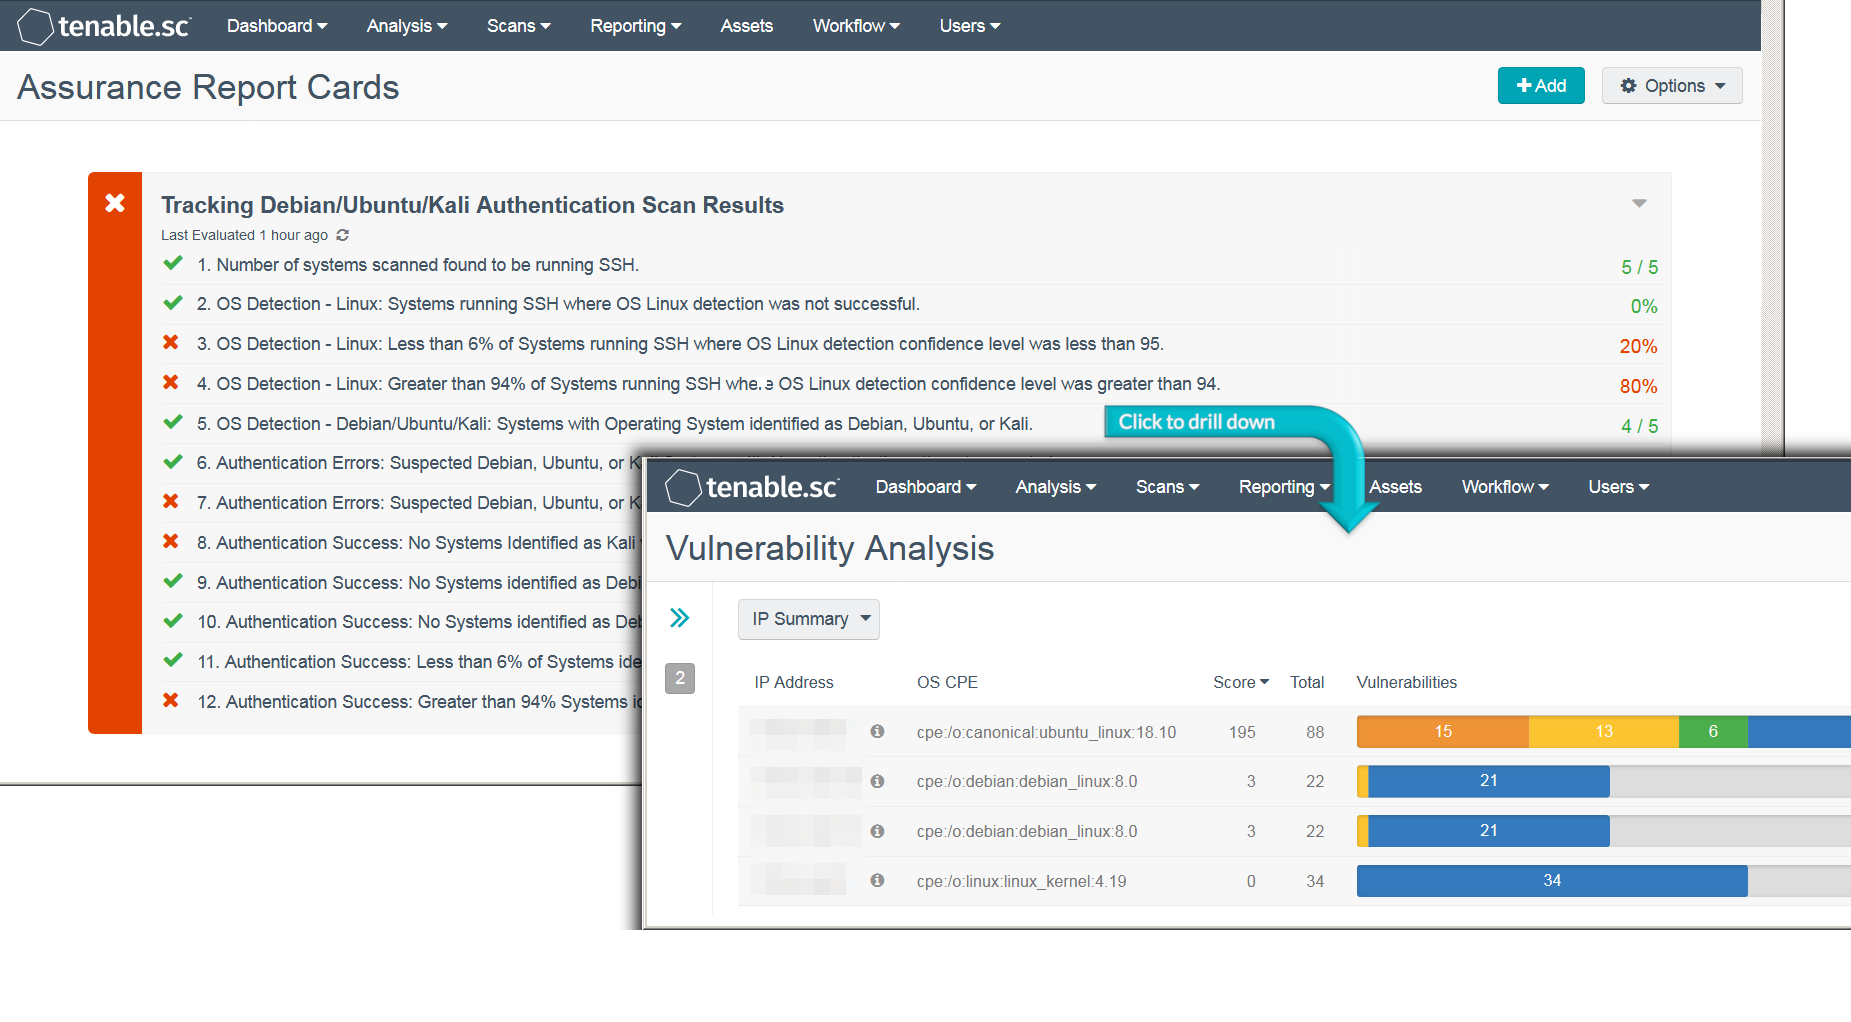
Task: Click the blue bar showing 34 vulnerabilities
Action: click(x=1552, y=881)
